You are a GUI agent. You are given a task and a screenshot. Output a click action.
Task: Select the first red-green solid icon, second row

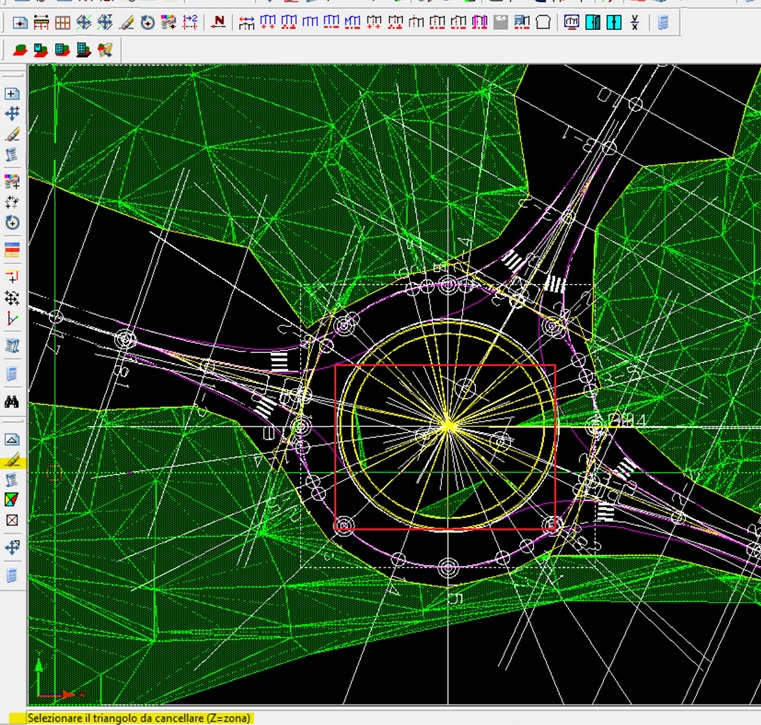(20, 48)
